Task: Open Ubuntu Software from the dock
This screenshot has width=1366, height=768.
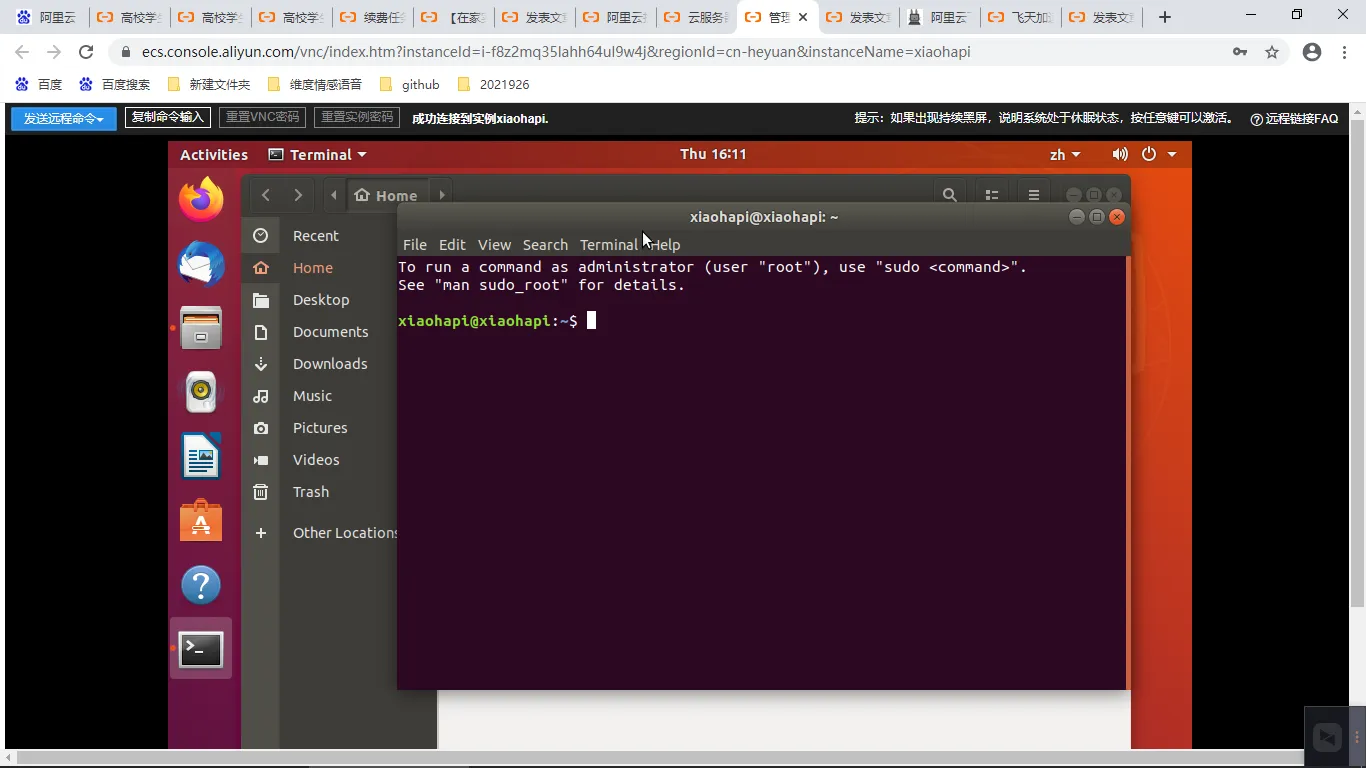Action: click(201, 521)
